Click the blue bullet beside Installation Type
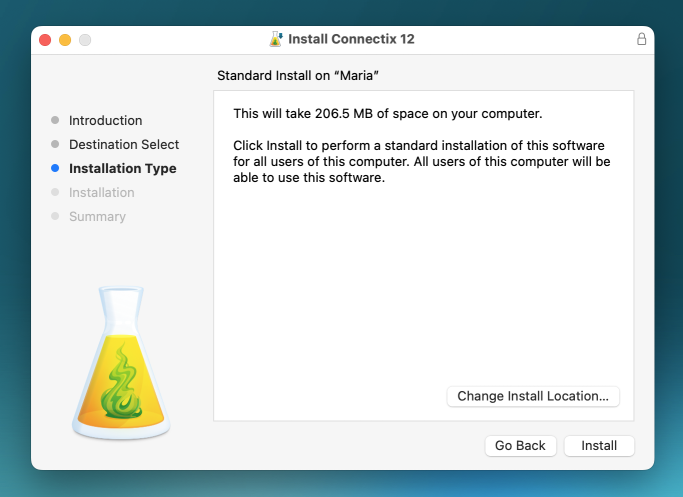The image size is (683, 497). coord(55,169)
